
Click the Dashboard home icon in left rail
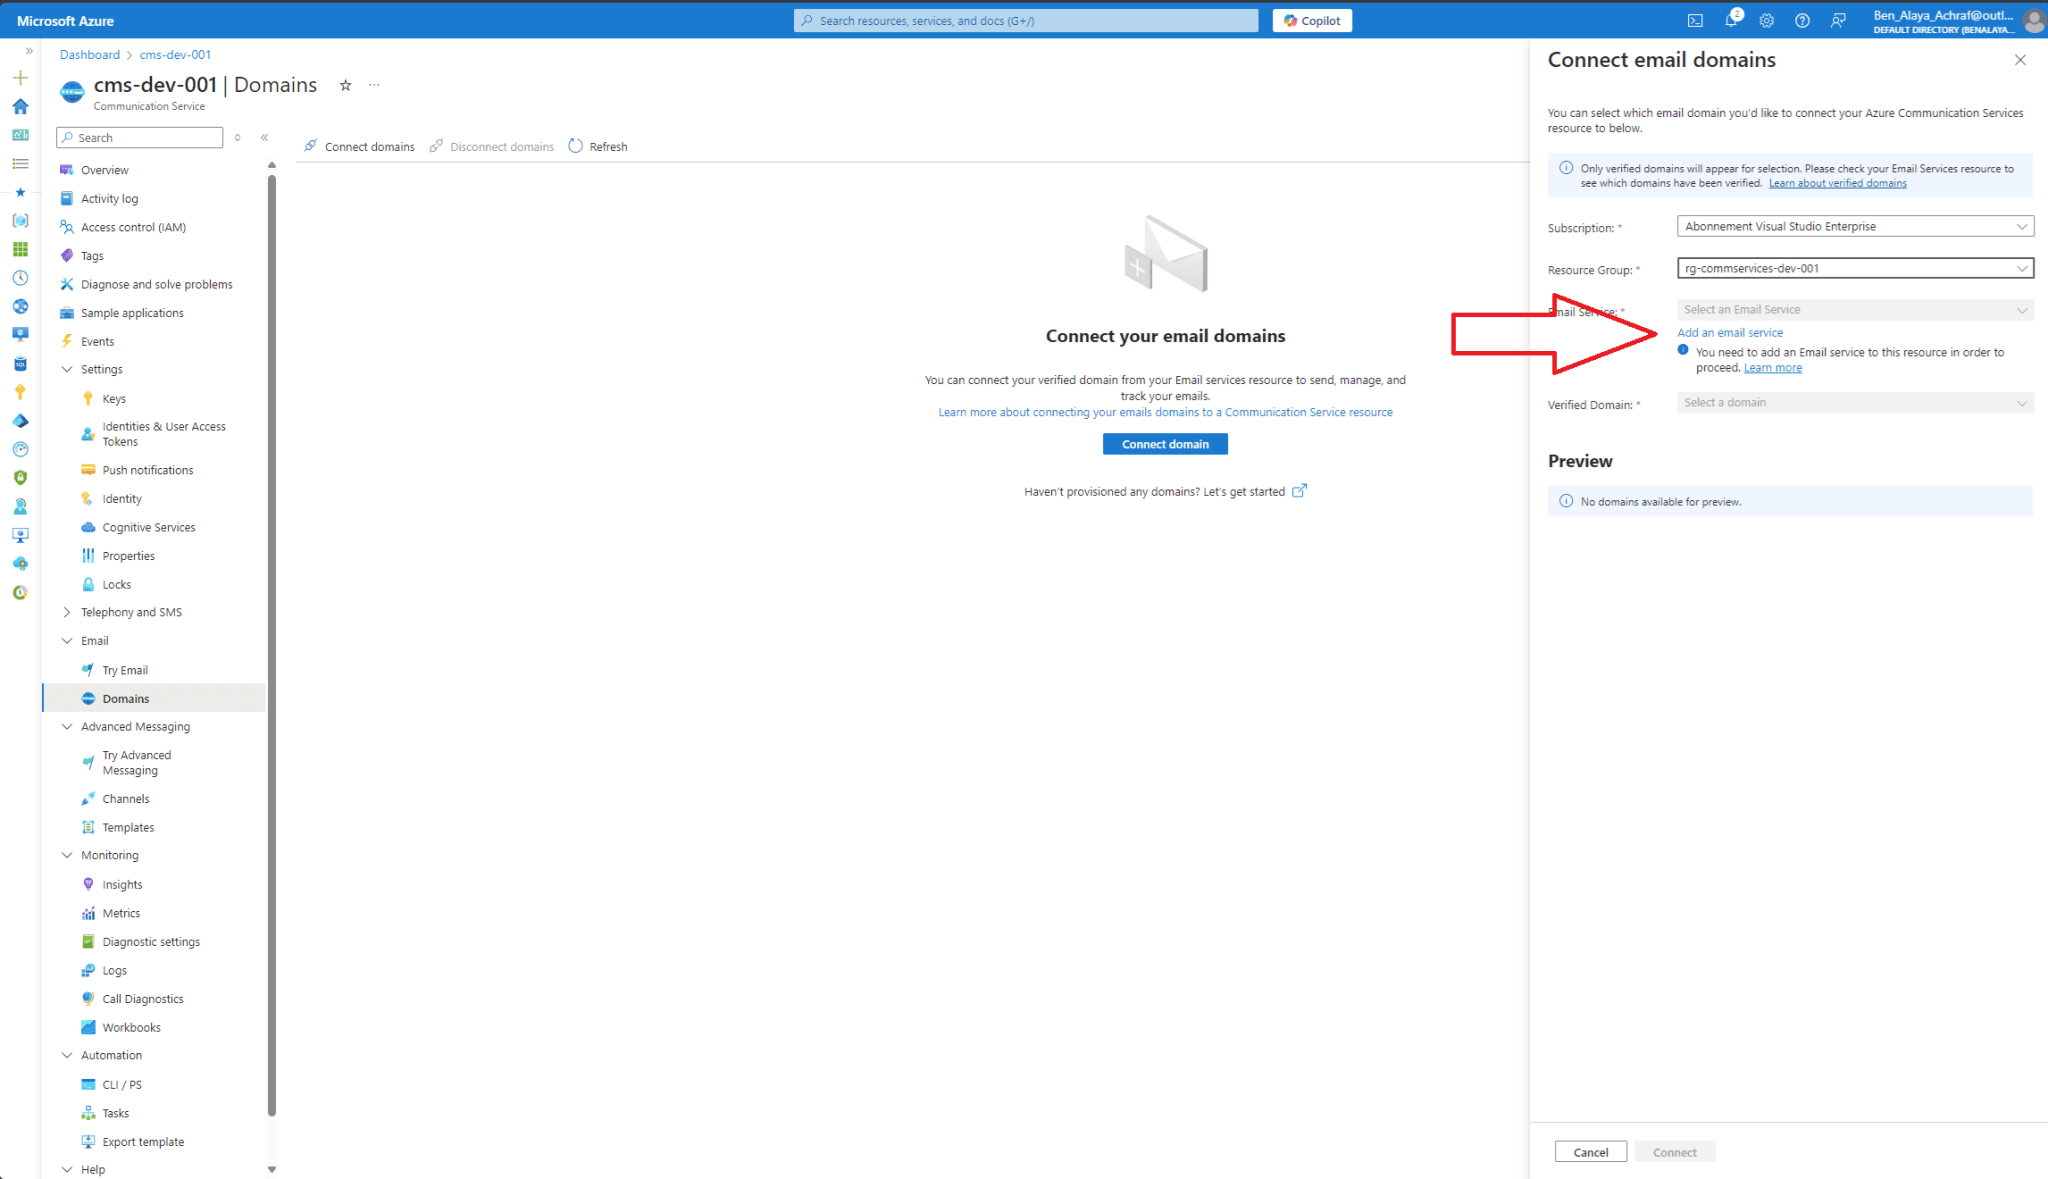tap(20, 106)
